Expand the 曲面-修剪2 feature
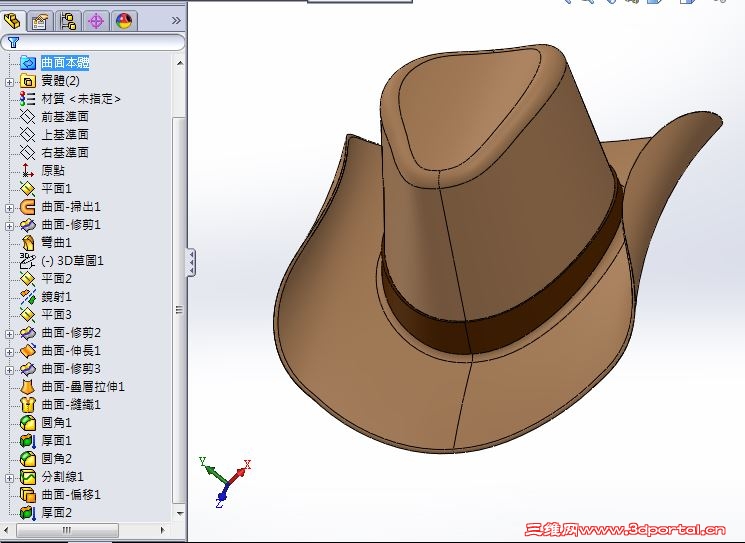The height and width of the screenshot is (543, 745). [9, 334]
